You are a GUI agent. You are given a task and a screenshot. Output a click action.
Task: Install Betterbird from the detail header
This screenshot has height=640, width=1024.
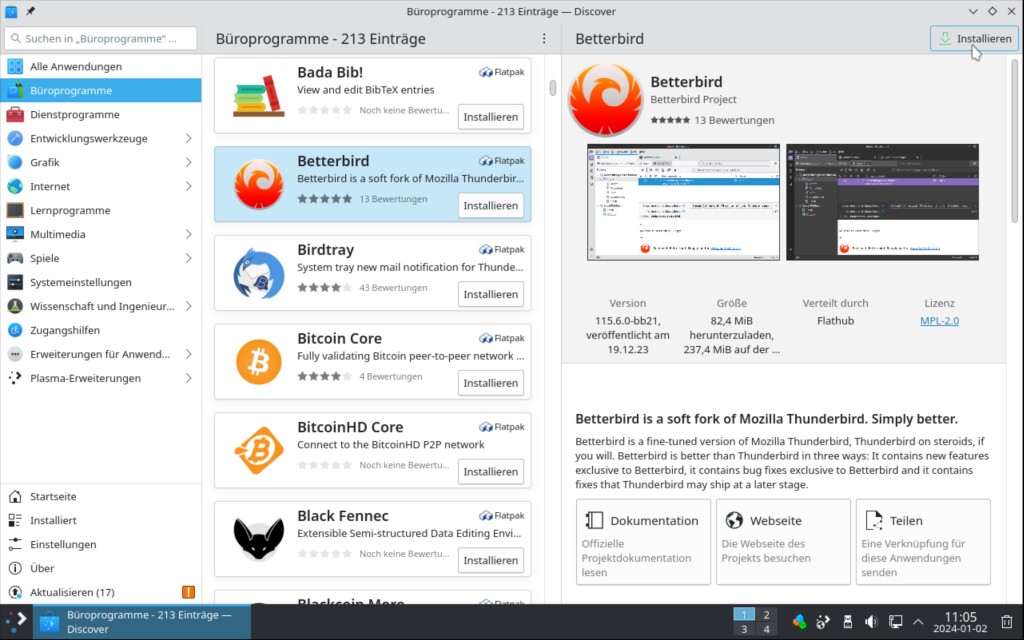tap(974, 39)
